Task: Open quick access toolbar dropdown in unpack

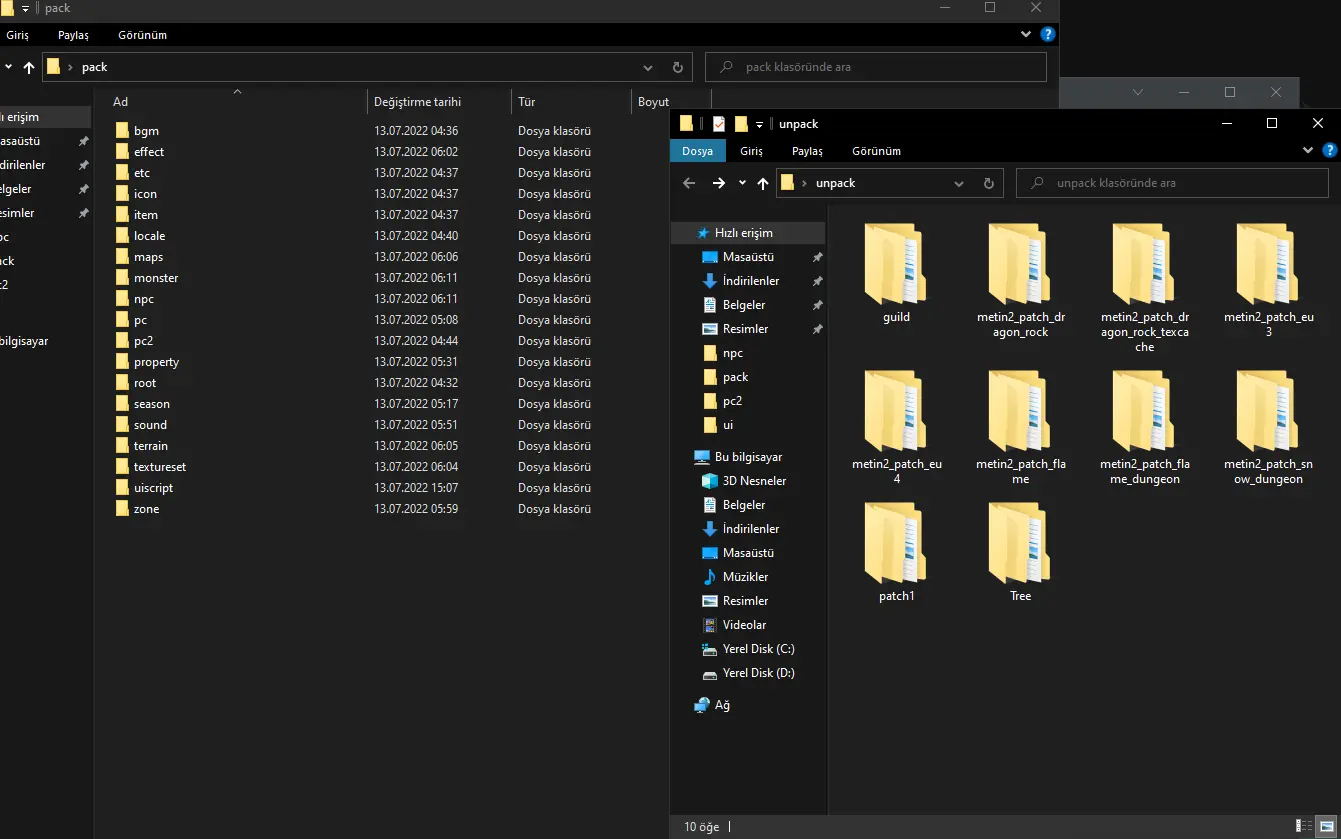Action: [759, 125]
